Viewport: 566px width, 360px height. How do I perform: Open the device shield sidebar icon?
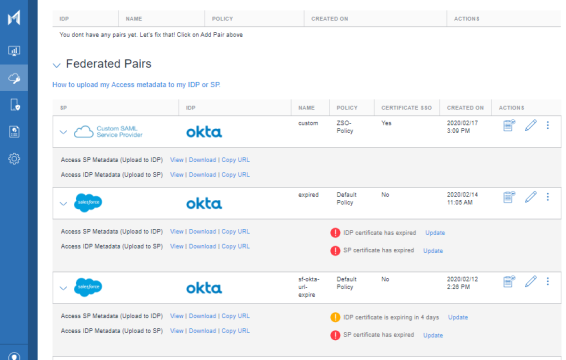click(14, 105)
